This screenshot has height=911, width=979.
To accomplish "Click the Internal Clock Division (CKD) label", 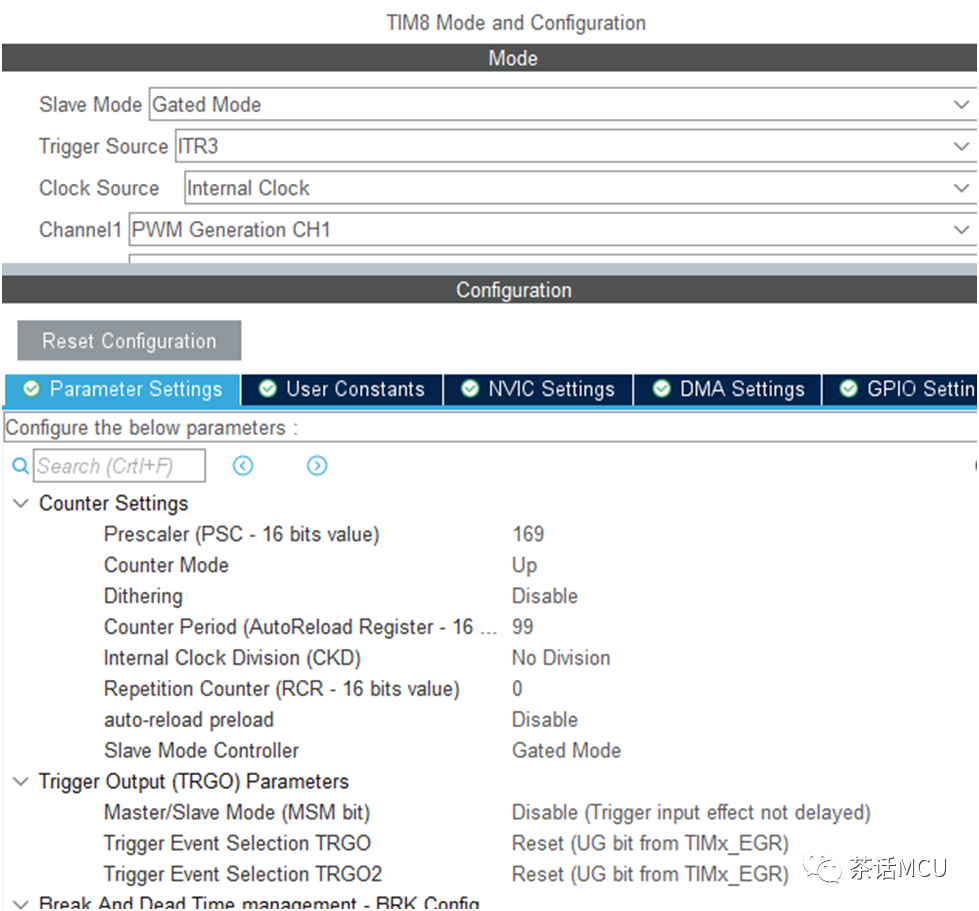I will coord(232,657).
